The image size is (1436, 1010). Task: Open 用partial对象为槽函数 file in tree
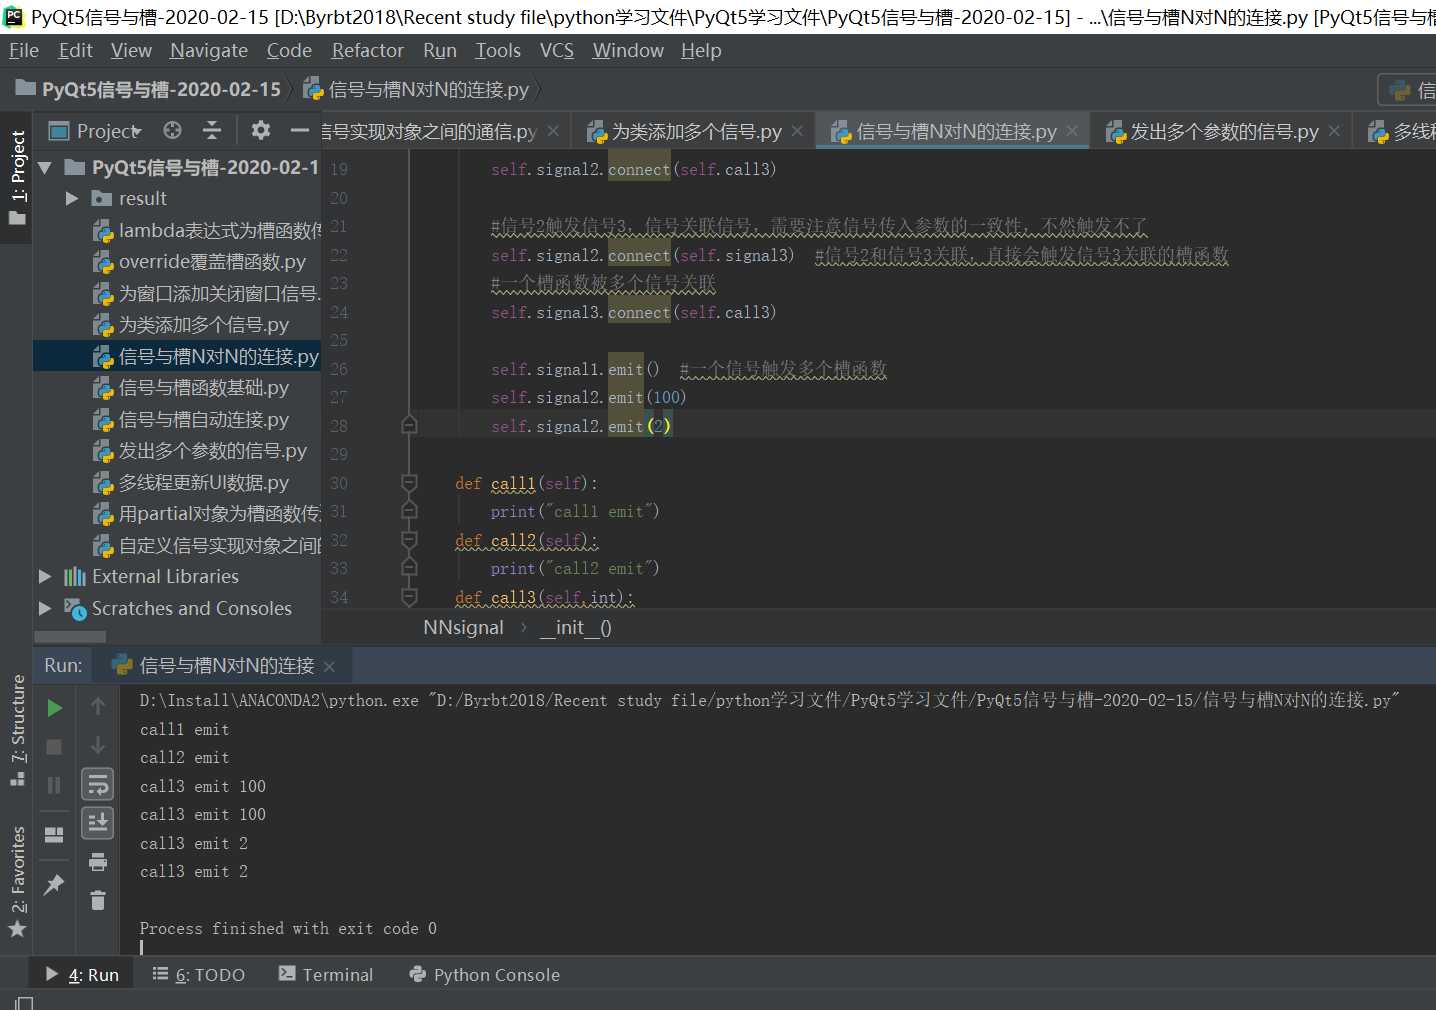207,514
